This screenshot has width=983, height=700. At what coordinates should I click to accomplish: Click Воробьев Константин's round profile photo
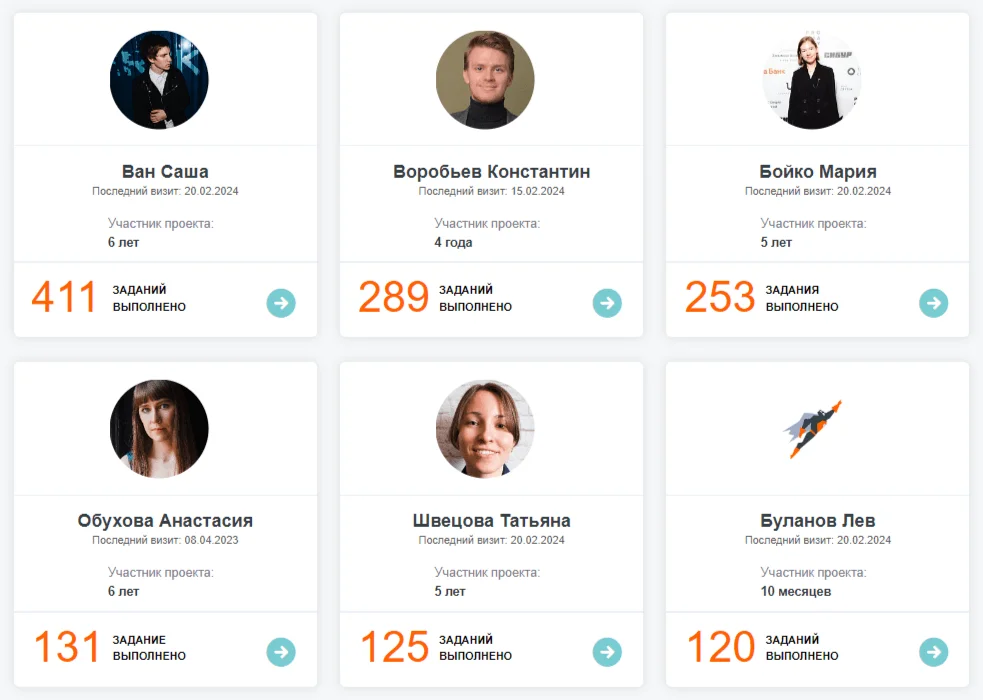click(x=485, y=80)
